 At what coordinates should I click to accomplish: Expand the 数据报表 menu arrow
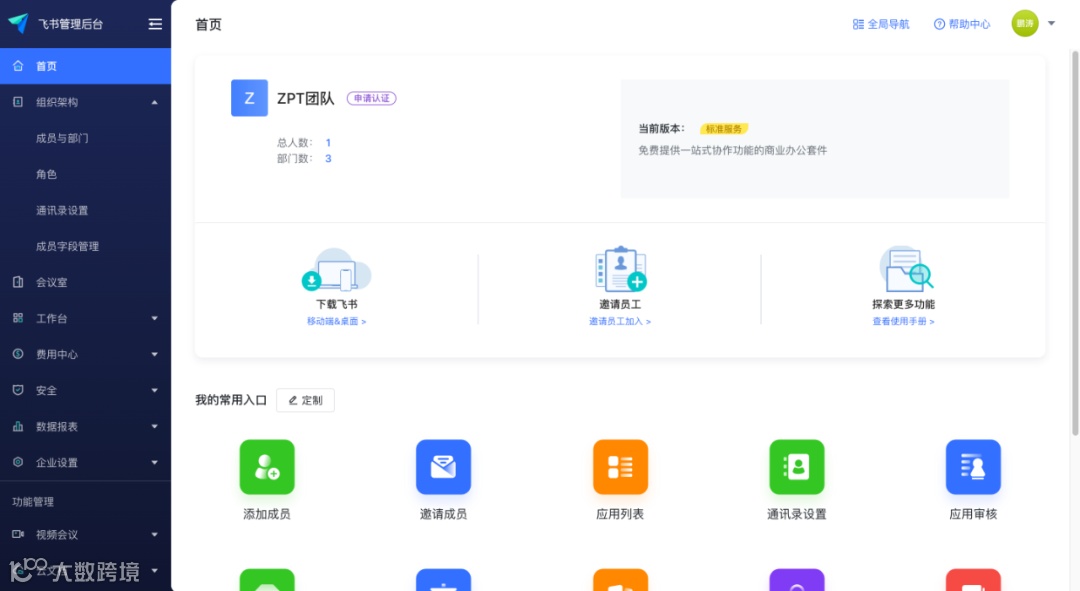(154, 426)
